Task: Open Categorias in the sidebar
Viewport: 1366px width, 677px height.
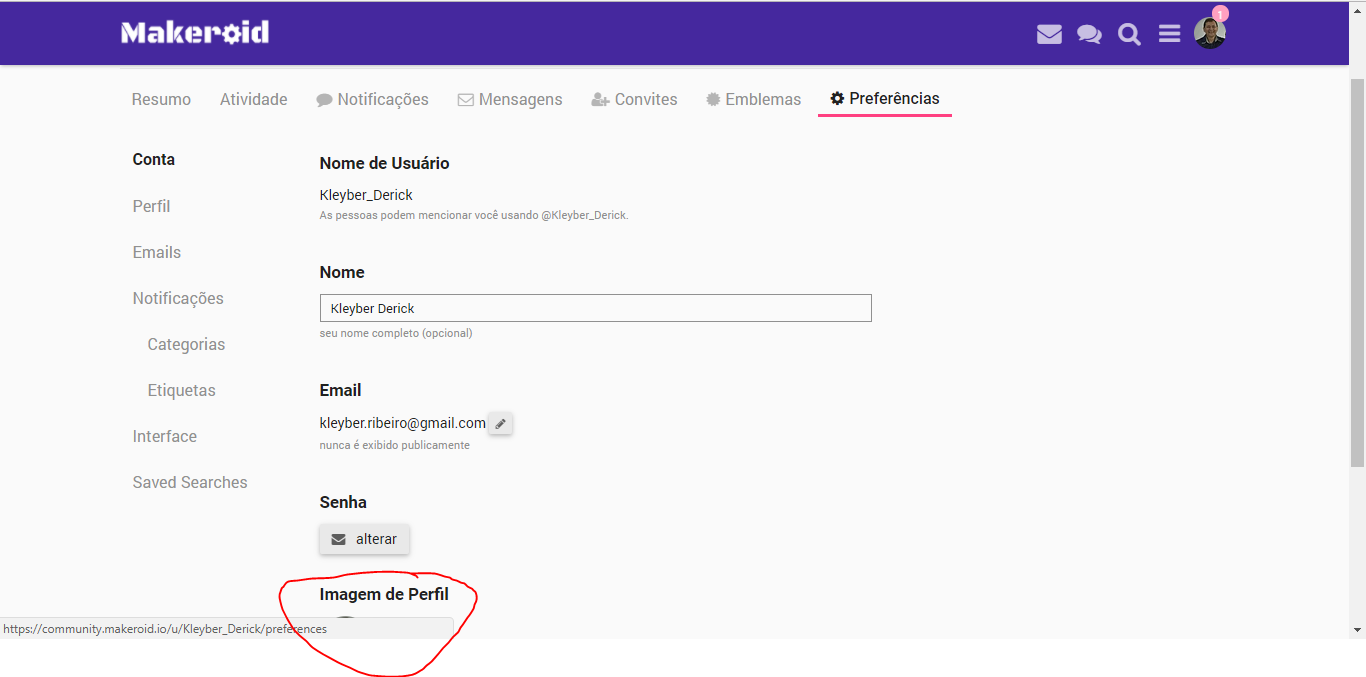Action: coord(186,344)
